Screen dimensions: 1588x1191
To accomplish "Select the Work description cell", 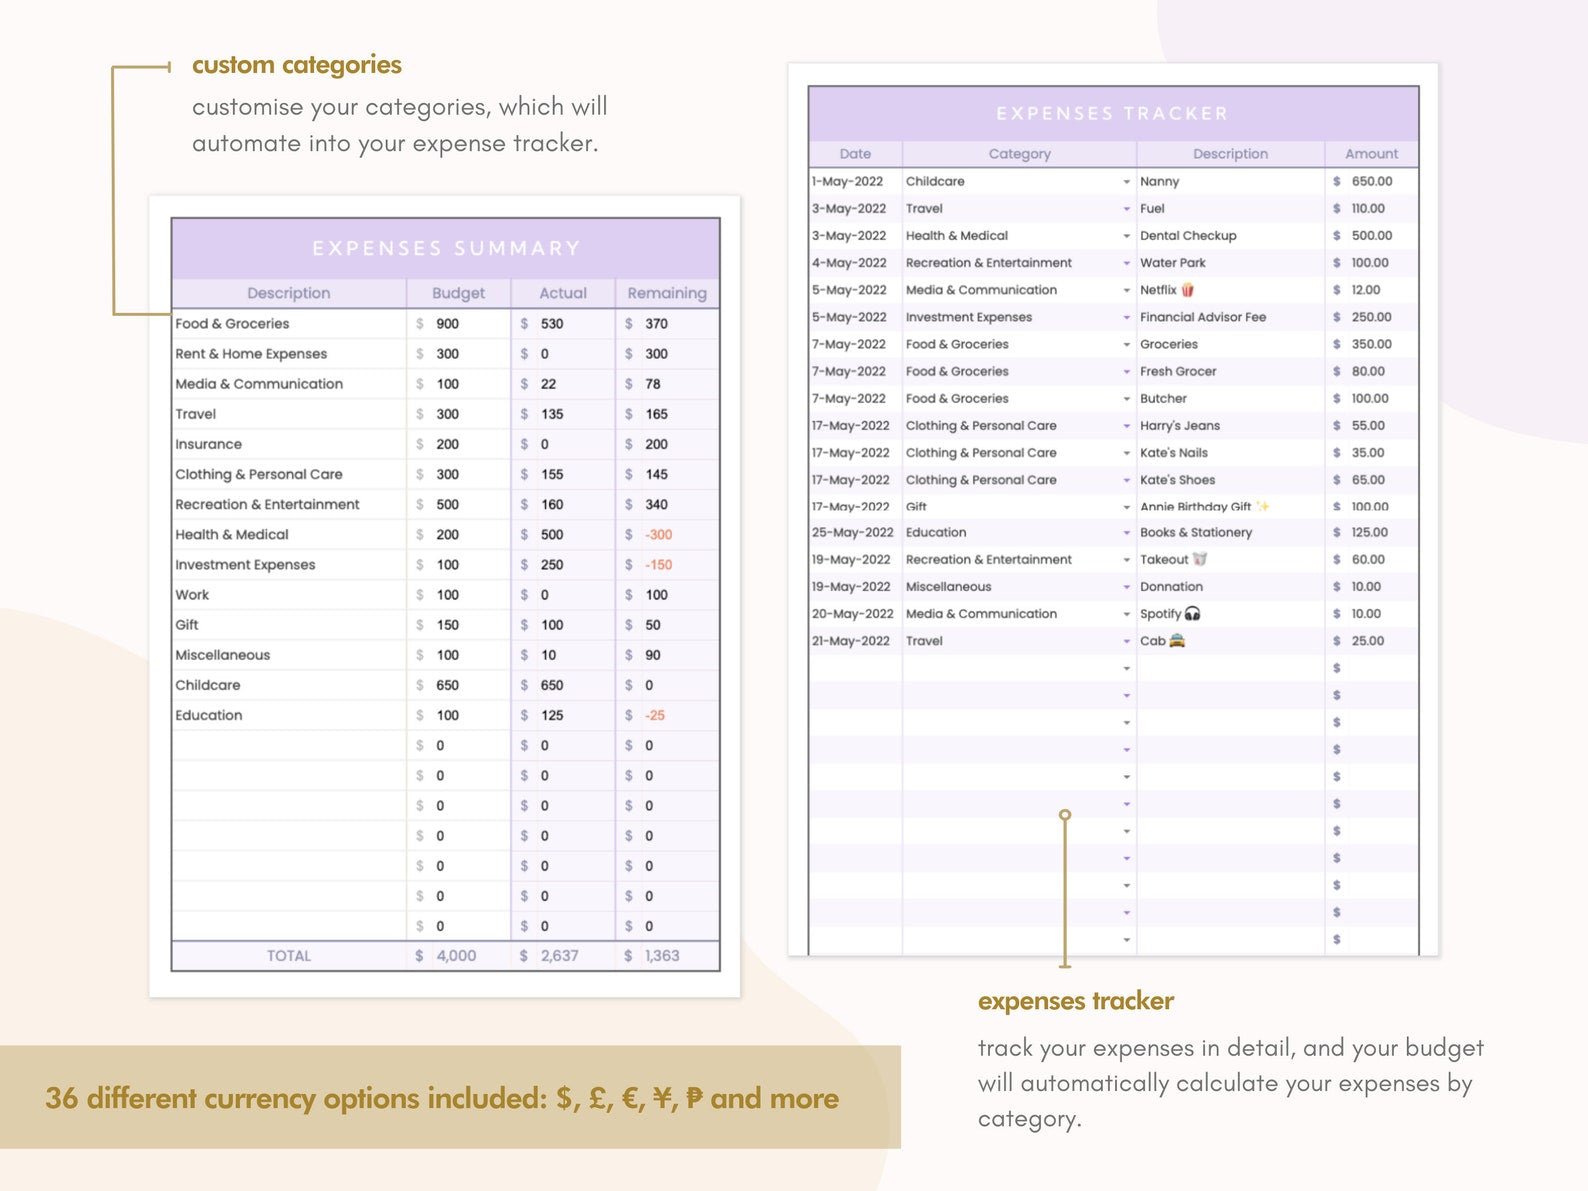I will click(289, 595).
